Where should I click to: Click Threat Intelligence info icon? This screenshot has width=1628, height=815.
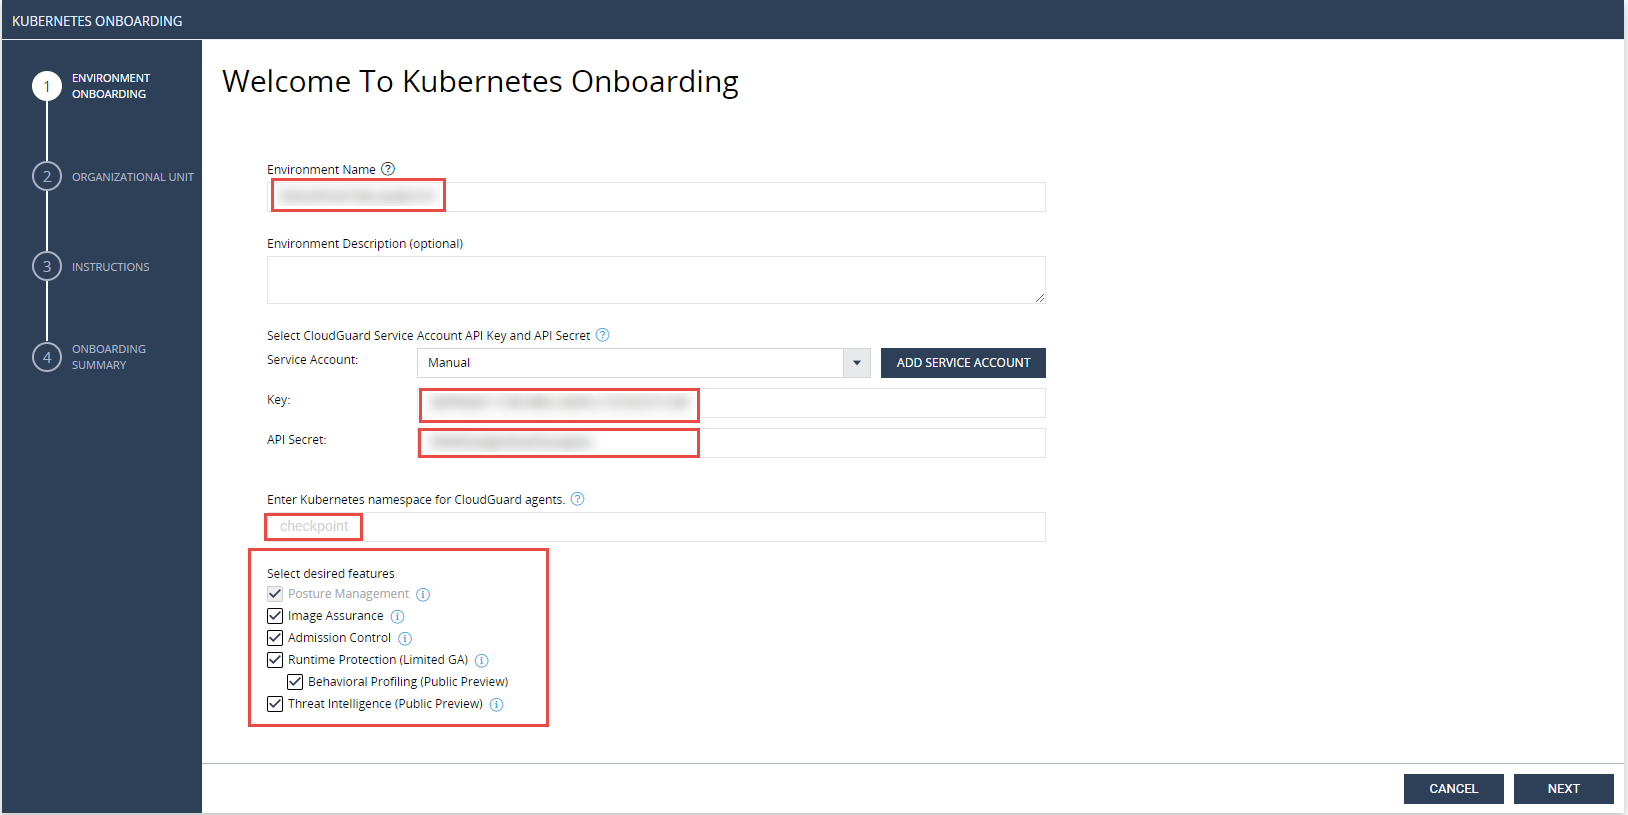click(496, 704)
